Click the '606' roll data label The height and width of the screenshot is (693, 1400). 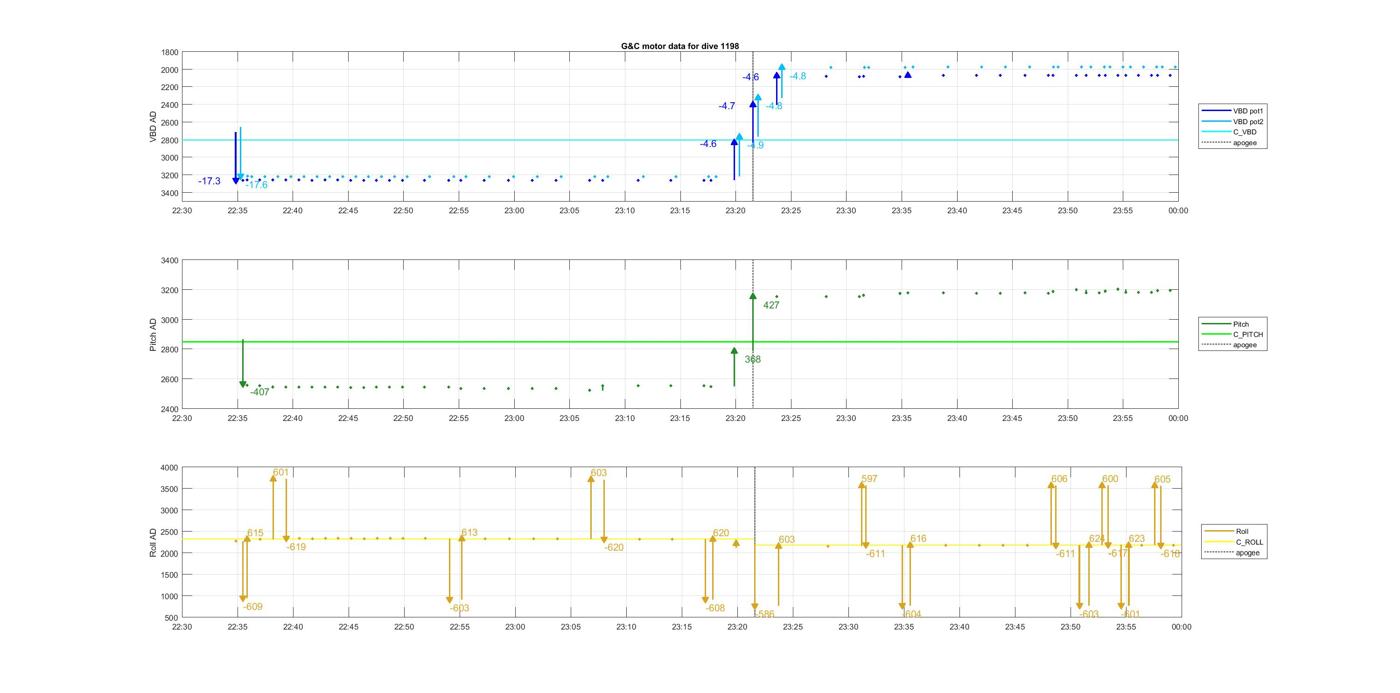(x=1059, y=479)
